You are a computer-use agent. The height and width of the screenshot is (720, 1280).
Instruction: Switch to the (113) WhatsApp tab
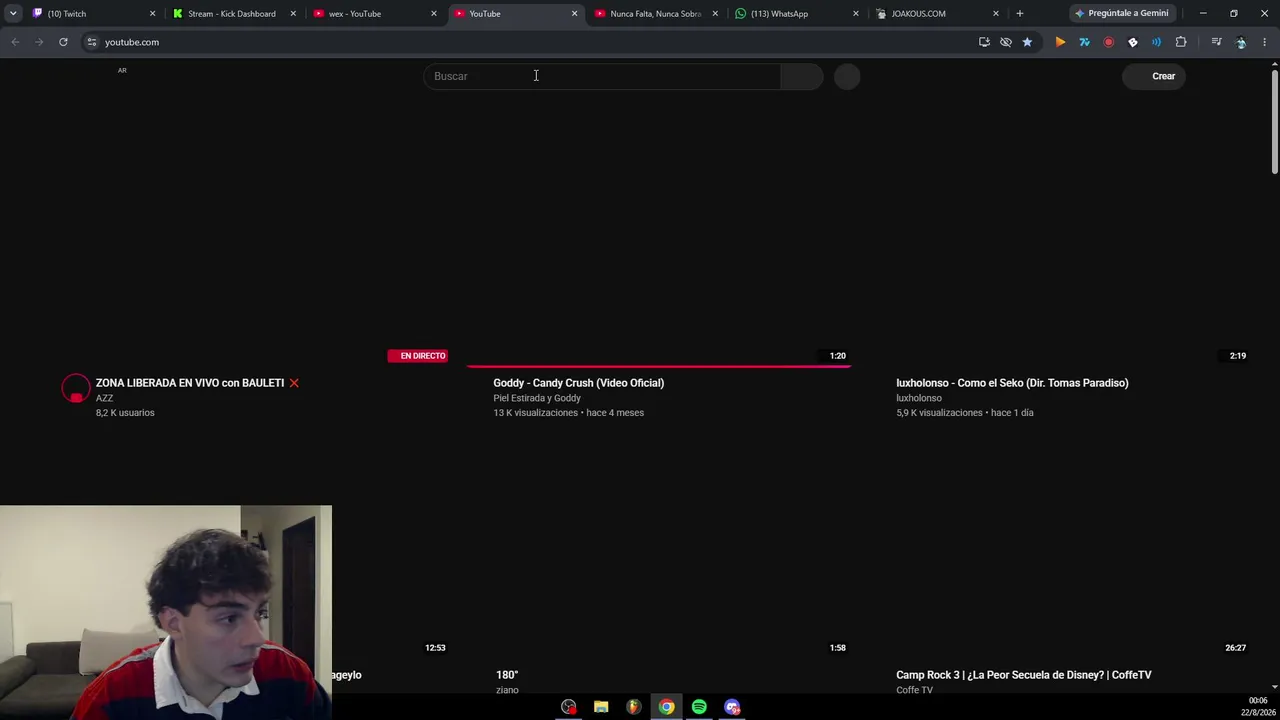click(796, 14)
